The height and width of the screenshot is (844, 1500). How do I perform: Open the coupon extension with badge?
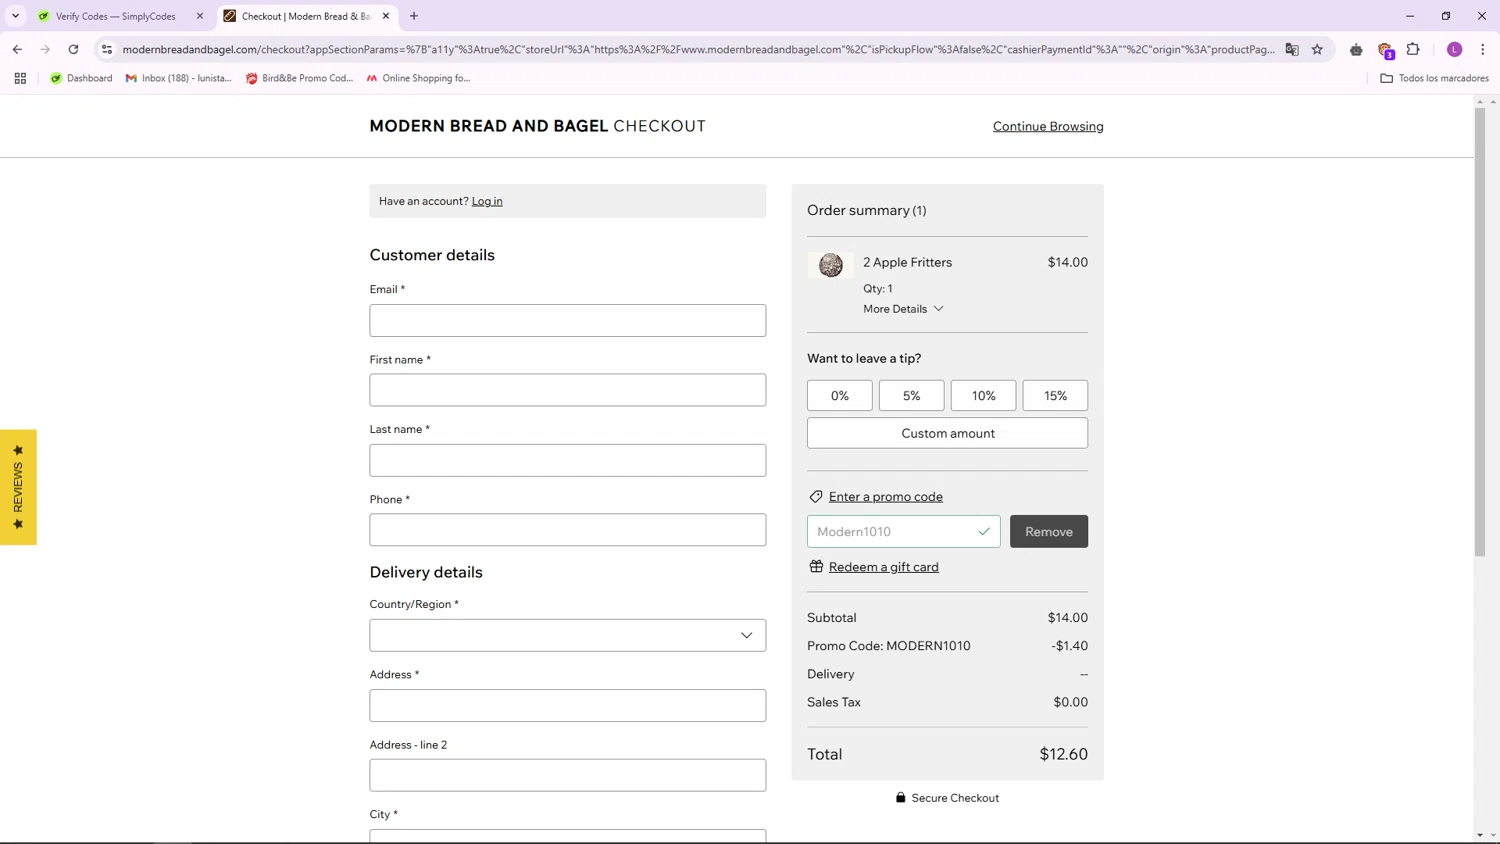tap(1385, 50)
